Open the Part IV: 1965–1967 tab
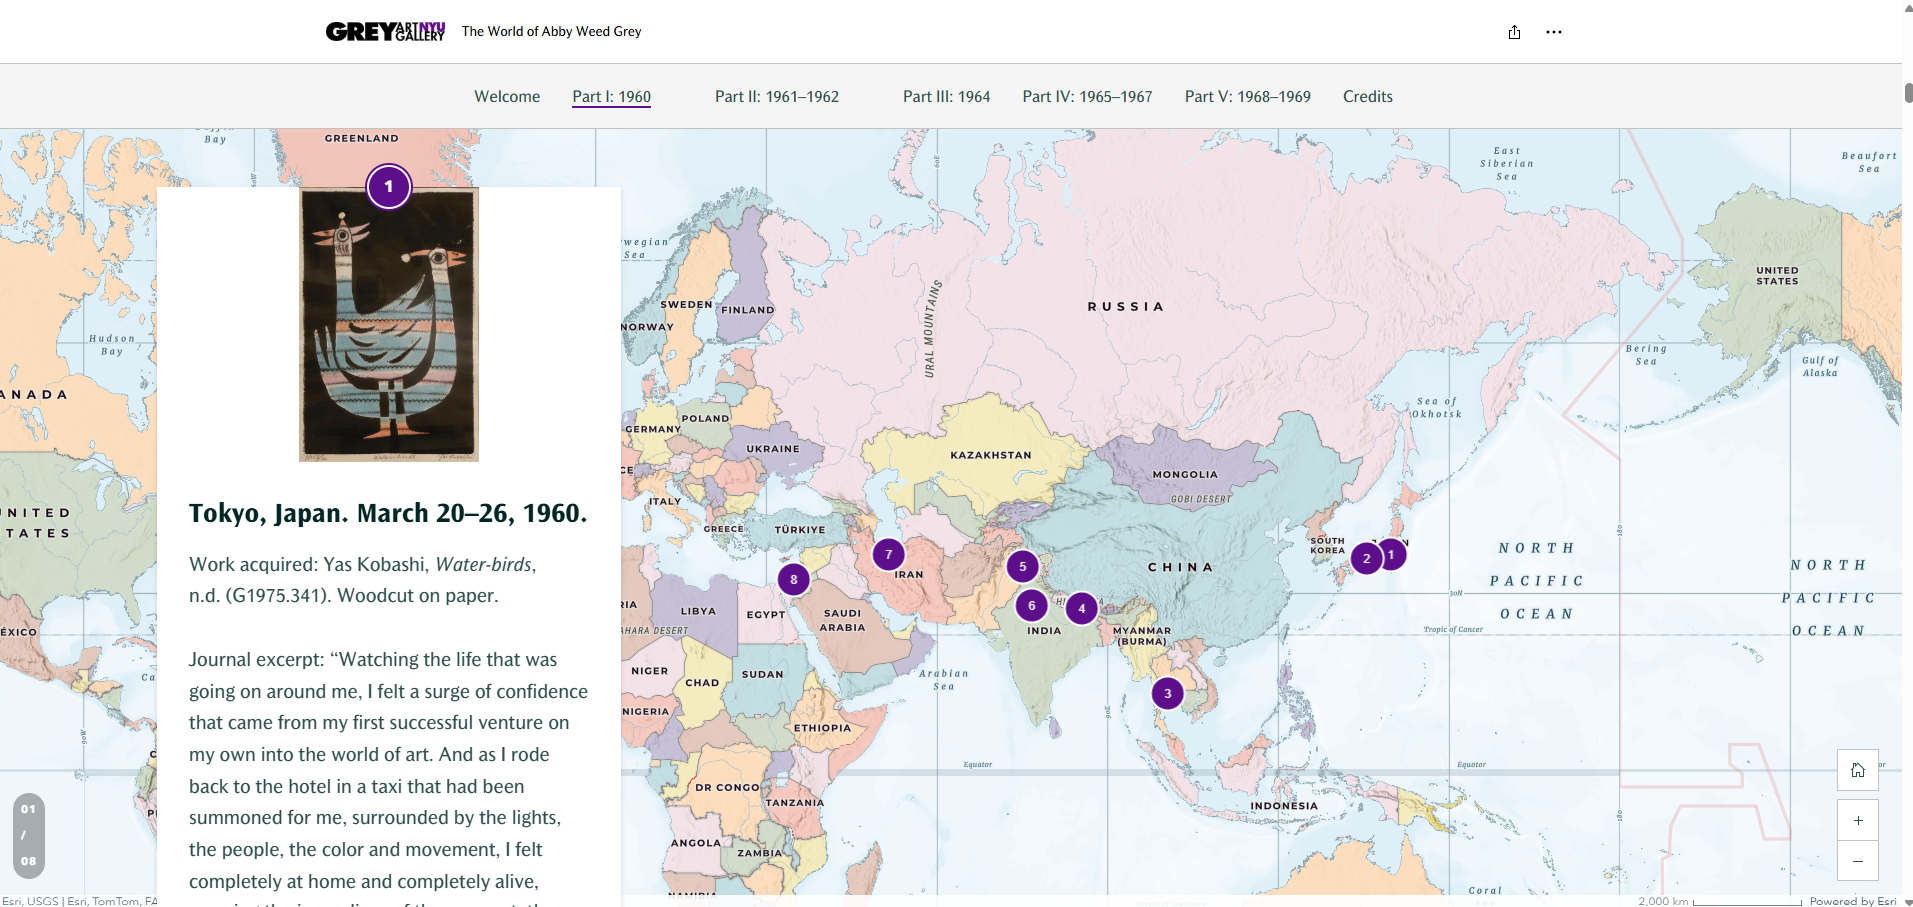This screenshot has width=1913, height=907. [1087, 97]
